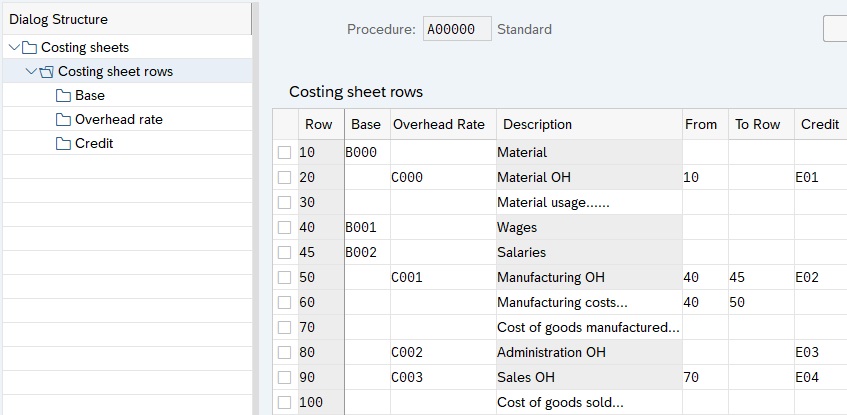847x415 pixels.
Task: Click the Base folder icon
Action: coord(63,95)
